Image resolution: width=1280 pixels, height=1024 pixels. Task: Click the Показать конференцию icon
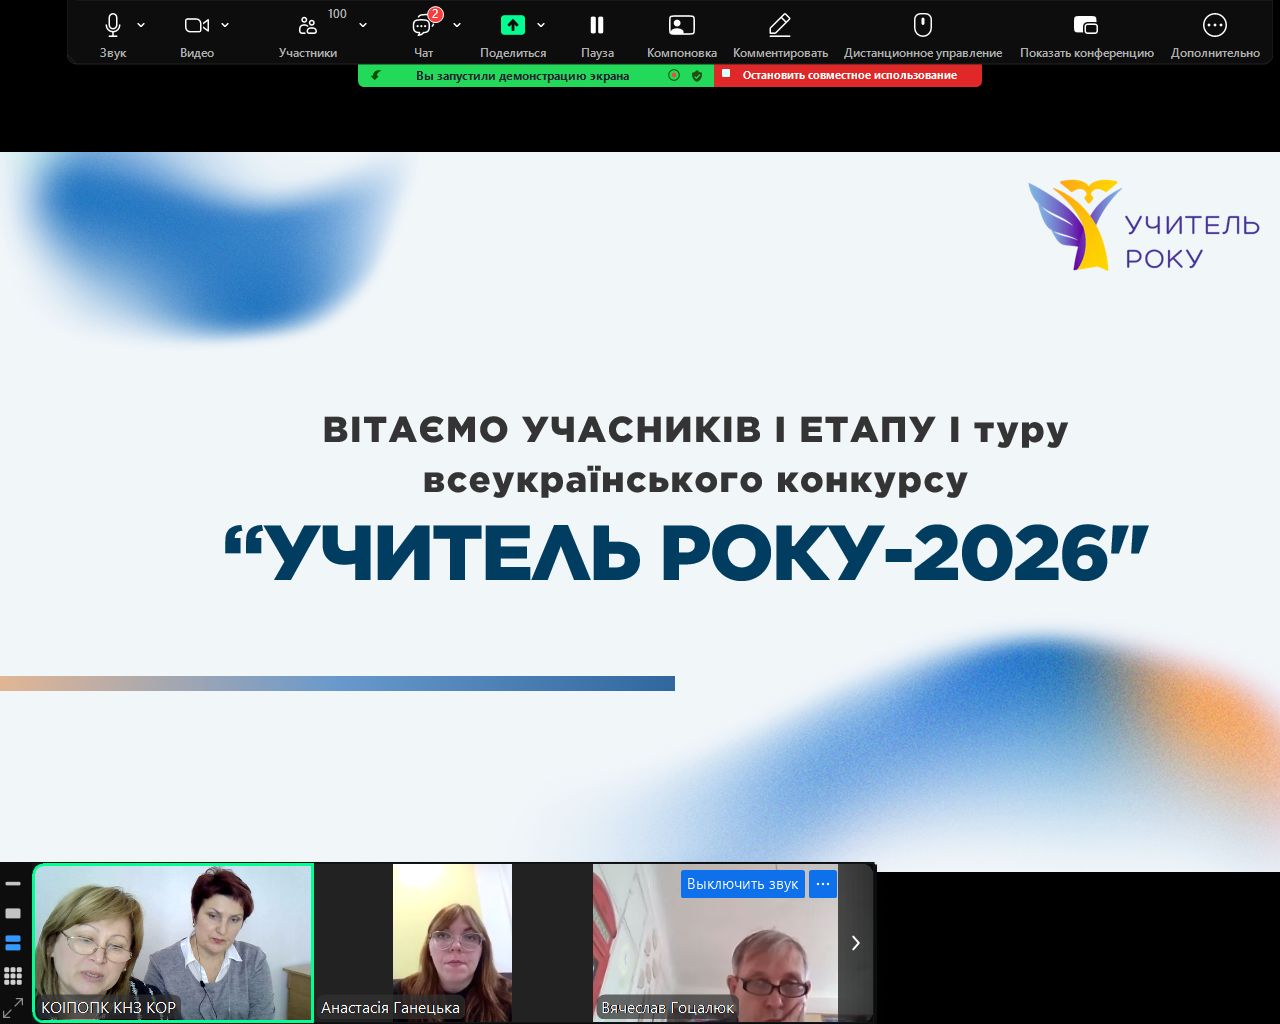[1086, 26]
